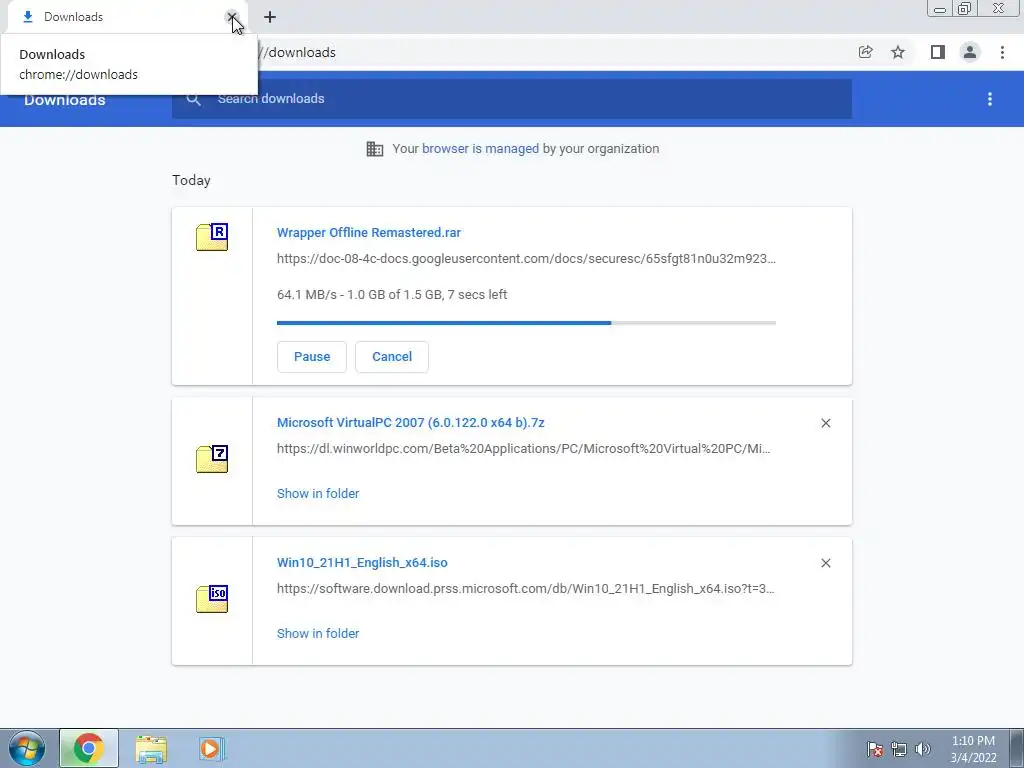This screenshot has height=768, width=1024.
Task: Open Microsoft VirtualPC 2007 .7z file
Action: 411,423
